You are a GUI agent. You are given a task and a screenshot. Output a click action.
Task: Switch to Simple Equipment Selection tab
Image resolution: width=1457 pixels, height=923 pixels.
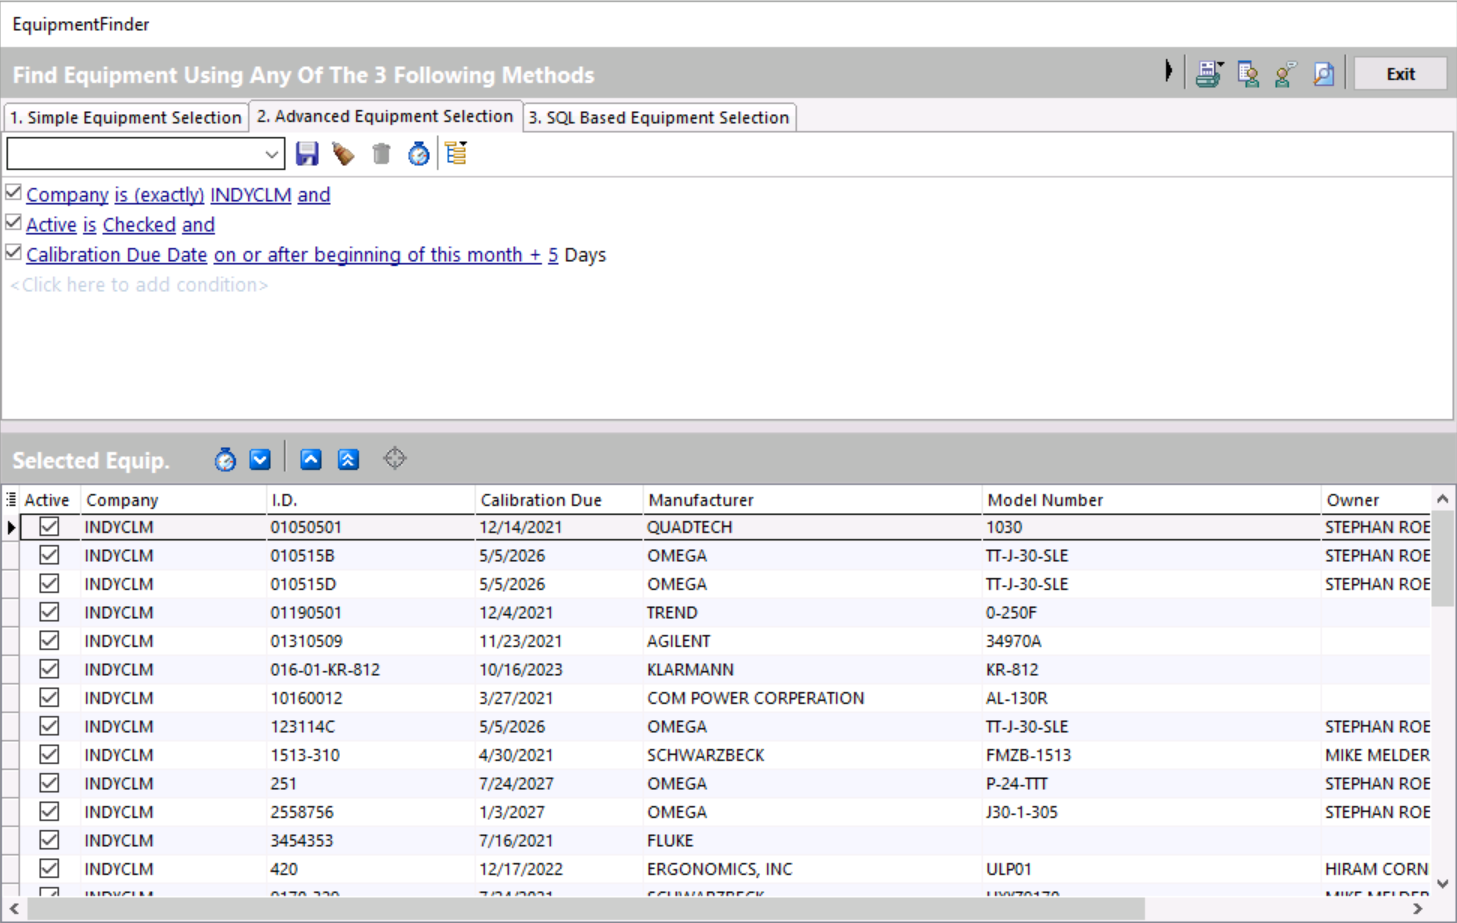125,117
